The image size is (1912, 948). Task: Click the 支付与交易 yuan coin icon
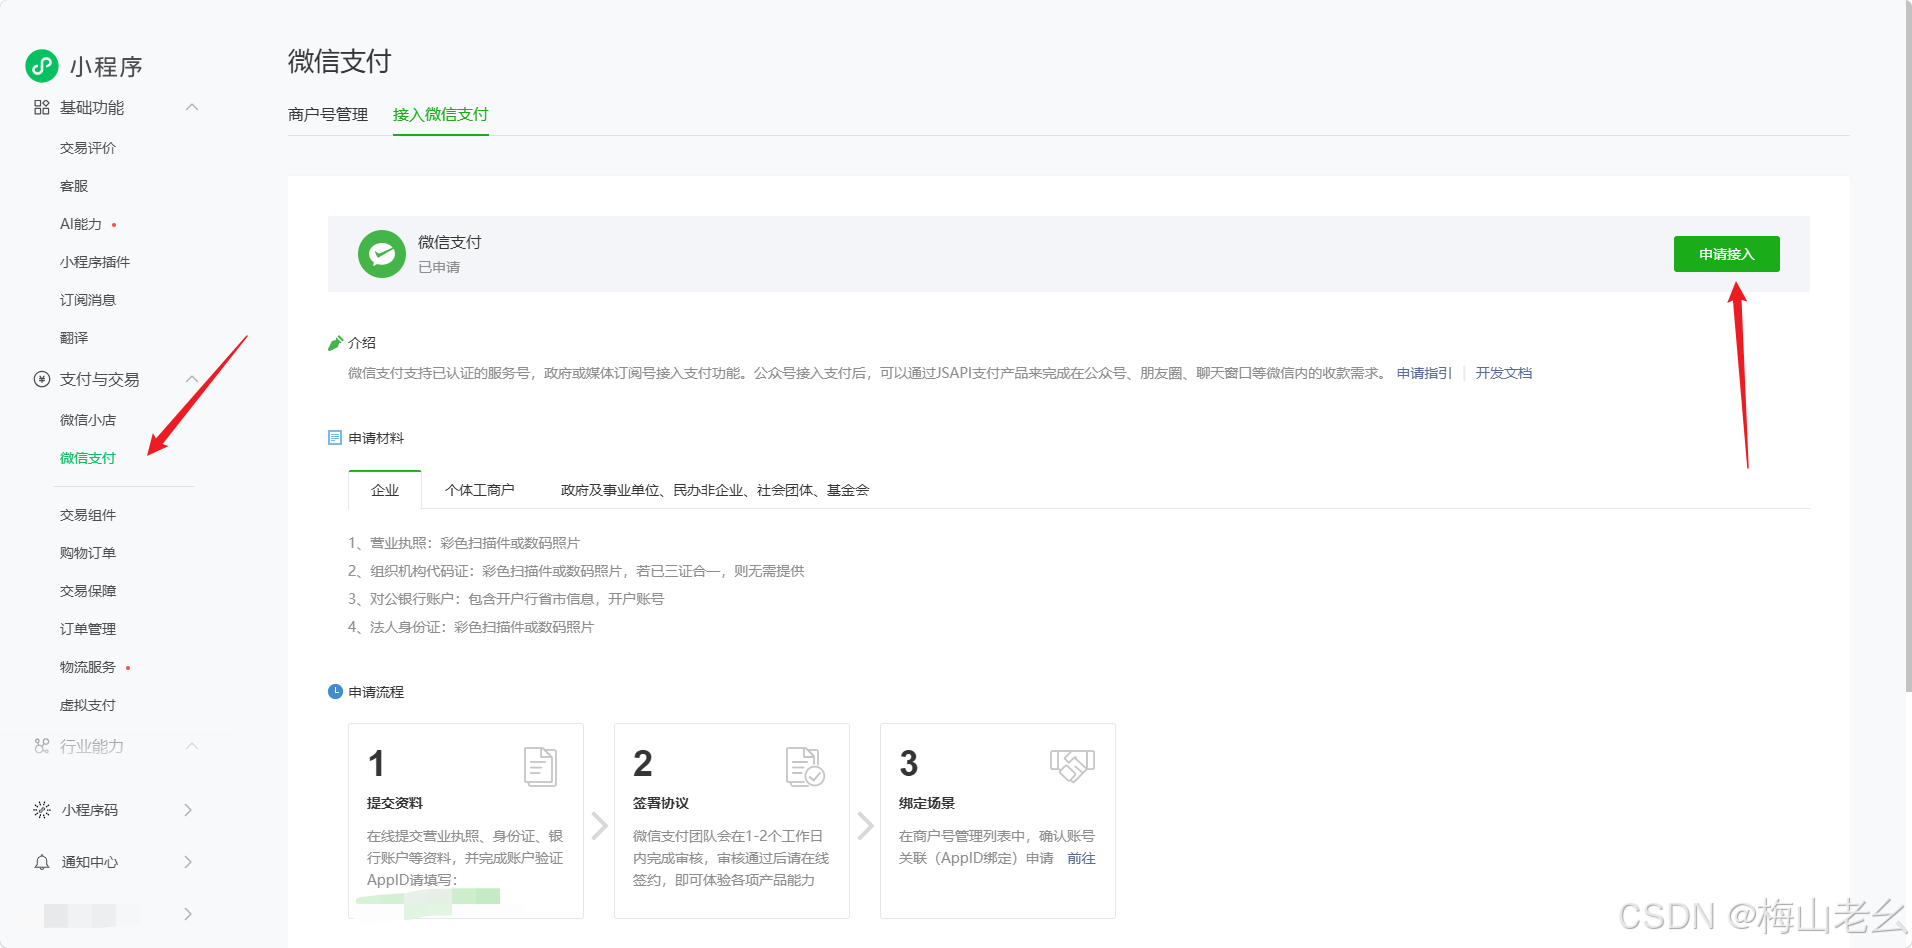[41, 379]
